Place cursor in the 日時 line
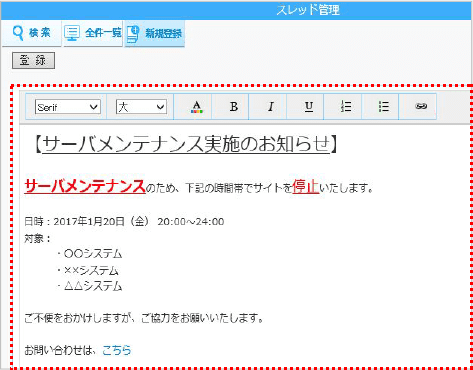This screenshot has height=370, width=473. coord(124,221)
